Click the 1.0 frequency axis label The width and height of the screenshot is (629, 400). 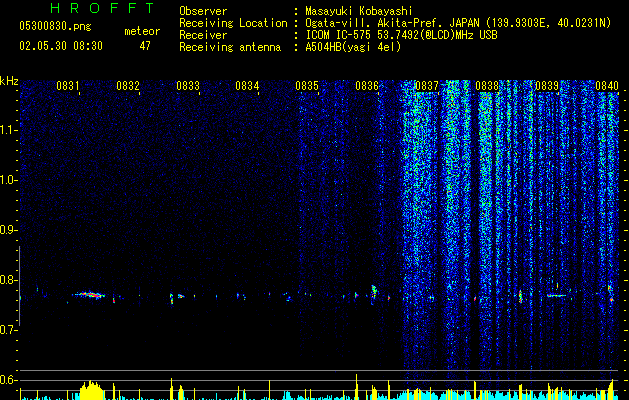8,180
